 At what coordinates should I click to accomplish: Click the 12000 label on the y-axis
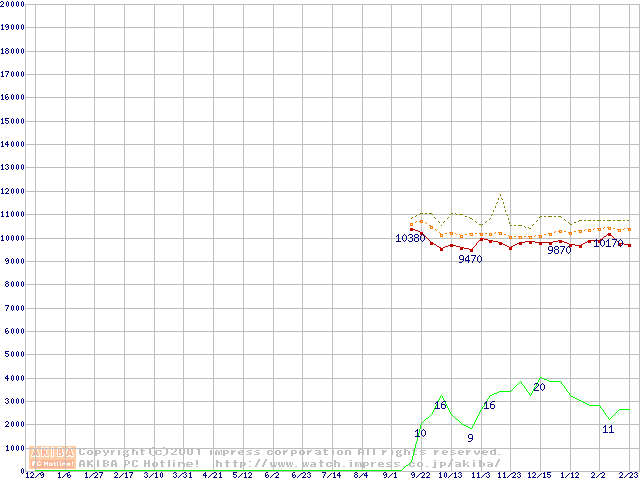tap(12, 191)
